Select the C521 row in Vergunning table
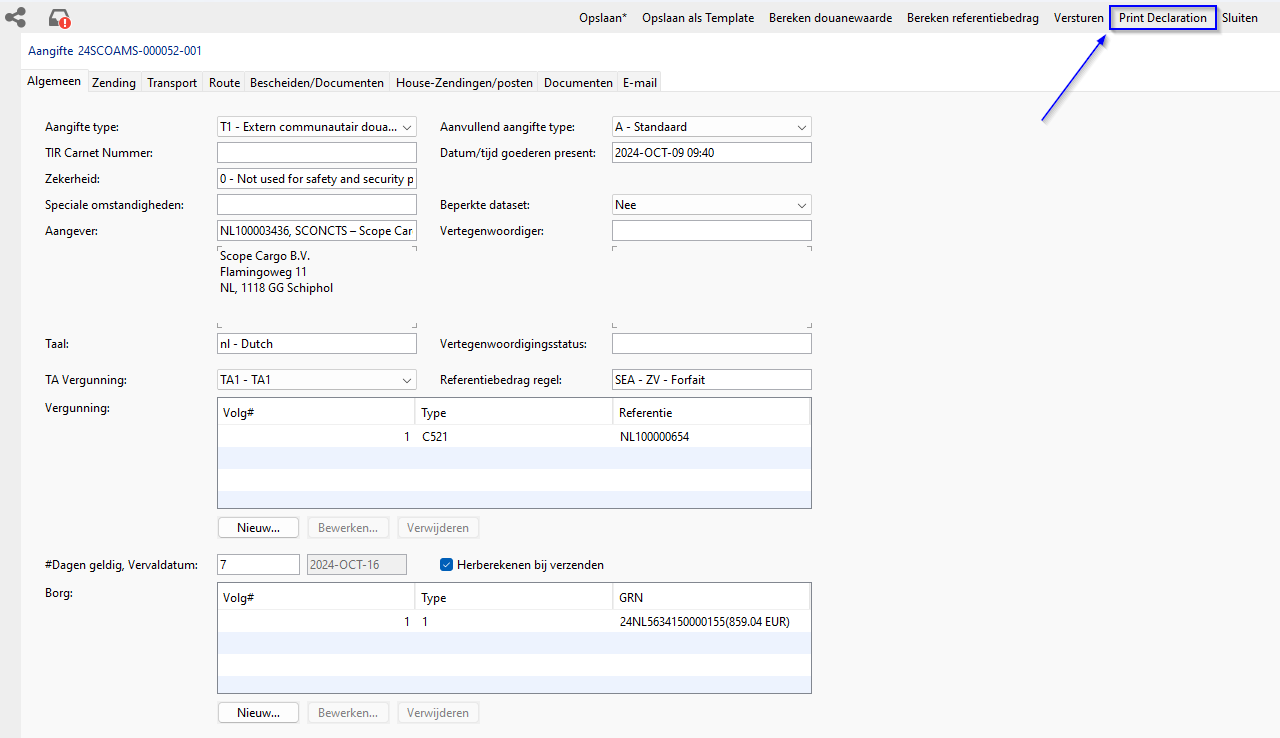 tap(513, 437)
